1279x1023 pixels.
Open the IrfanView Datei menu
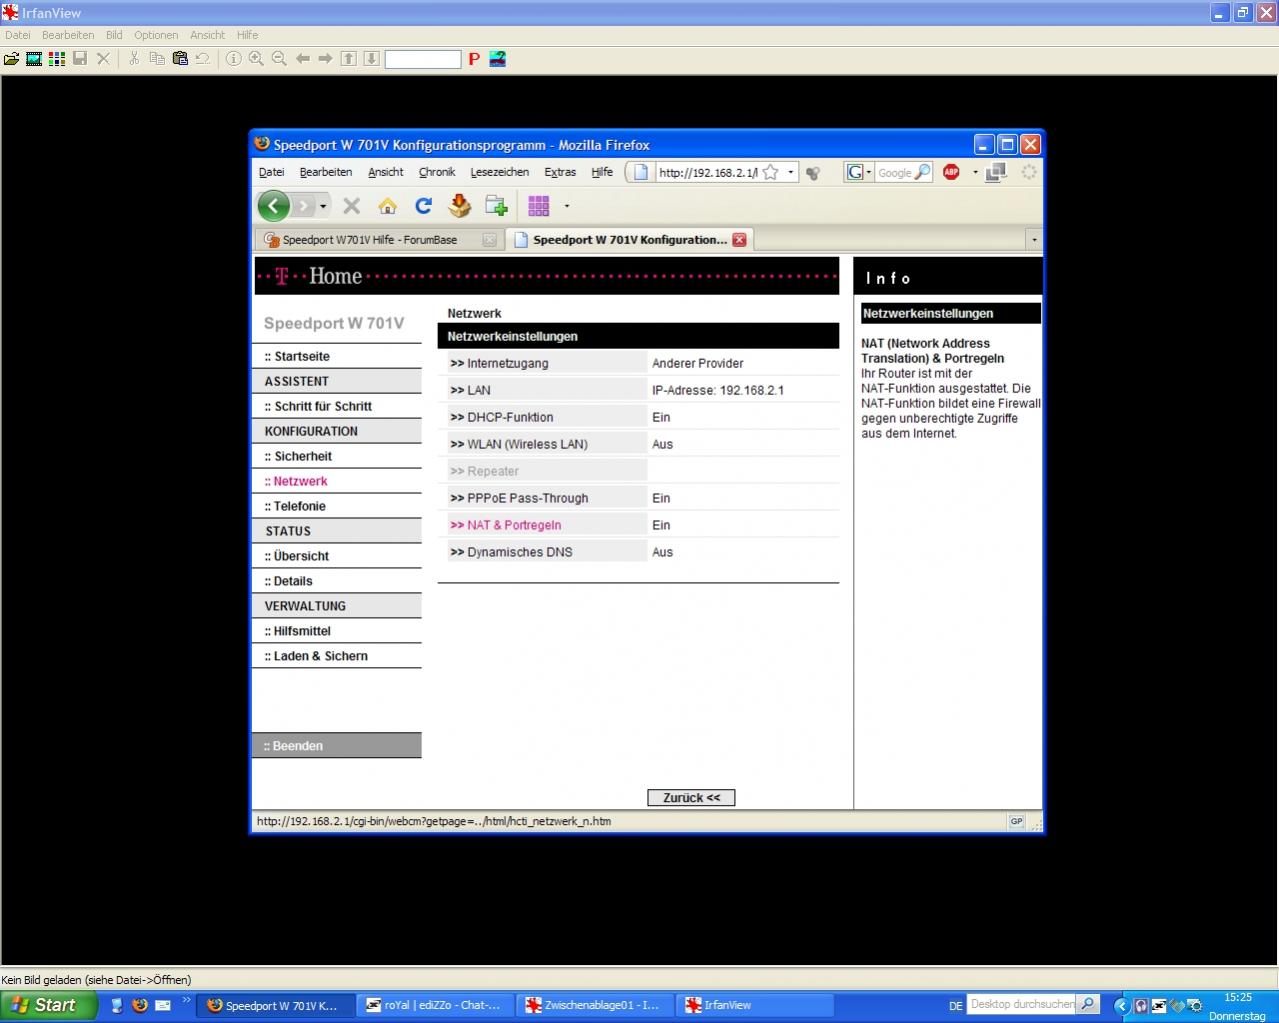click(17, 35)
